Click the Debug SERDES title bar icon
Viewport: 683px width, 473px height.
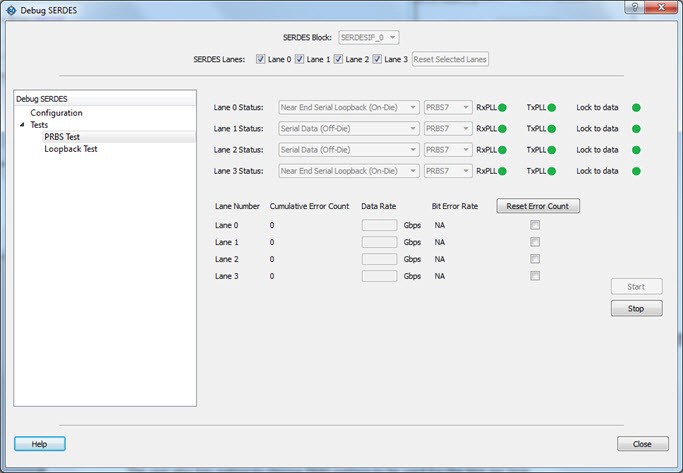click(11, 8)
